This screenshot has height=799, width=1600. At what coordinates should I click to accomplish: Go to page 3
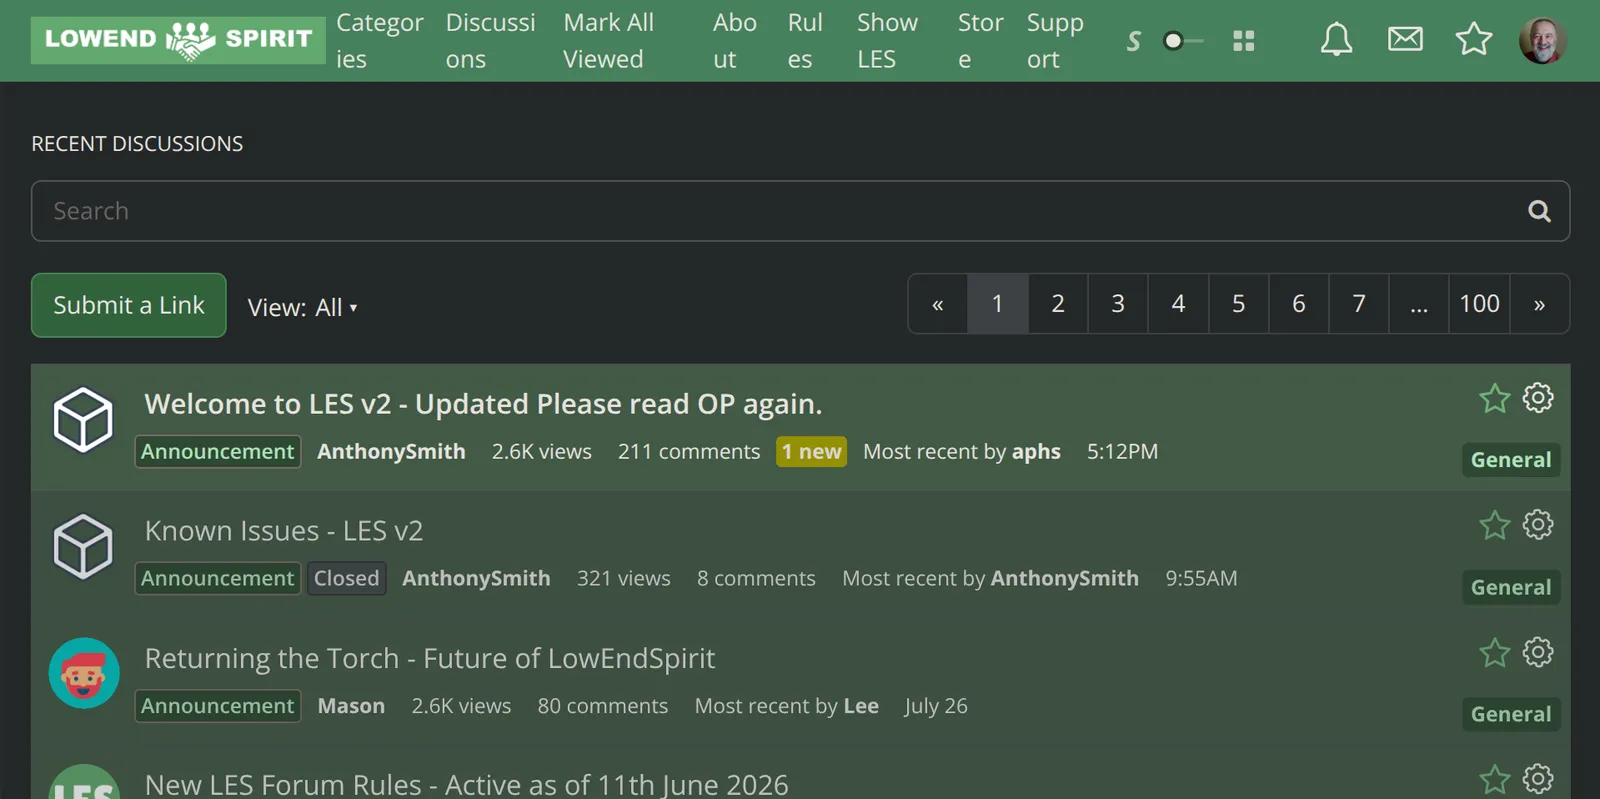click(1118, 304)
